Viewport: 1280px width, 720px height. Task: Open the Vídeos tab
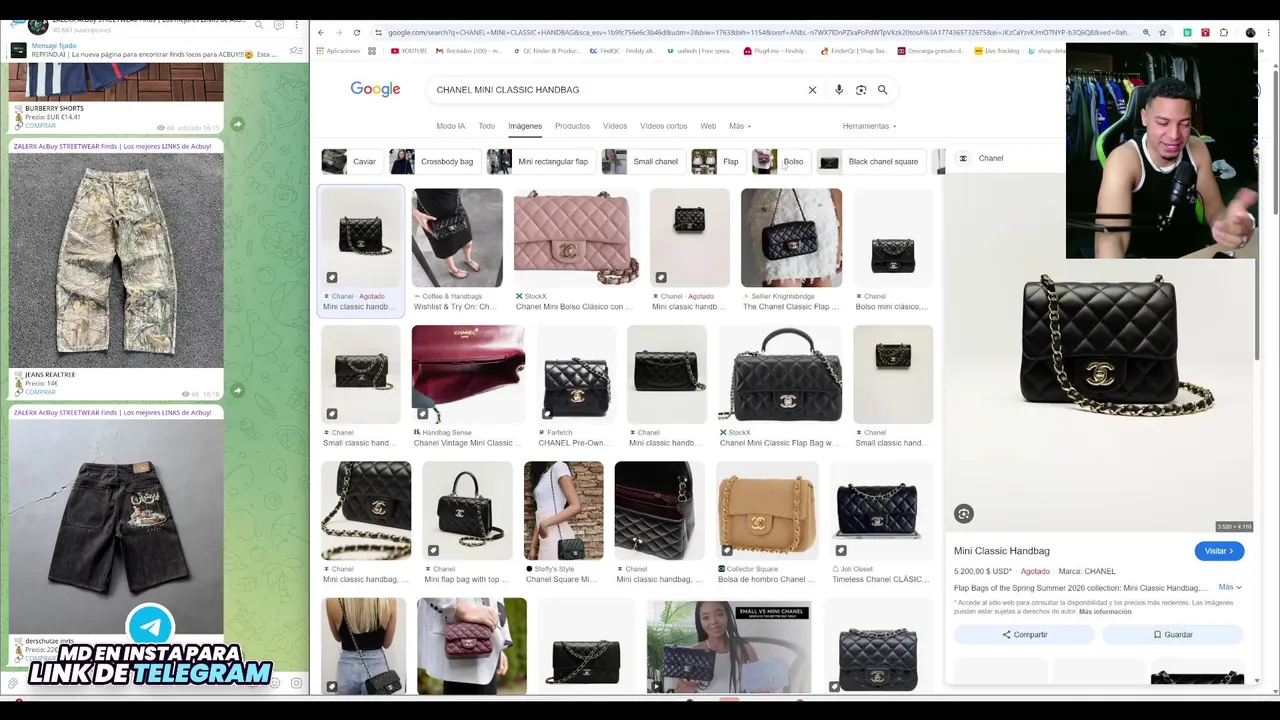(615, 126)
